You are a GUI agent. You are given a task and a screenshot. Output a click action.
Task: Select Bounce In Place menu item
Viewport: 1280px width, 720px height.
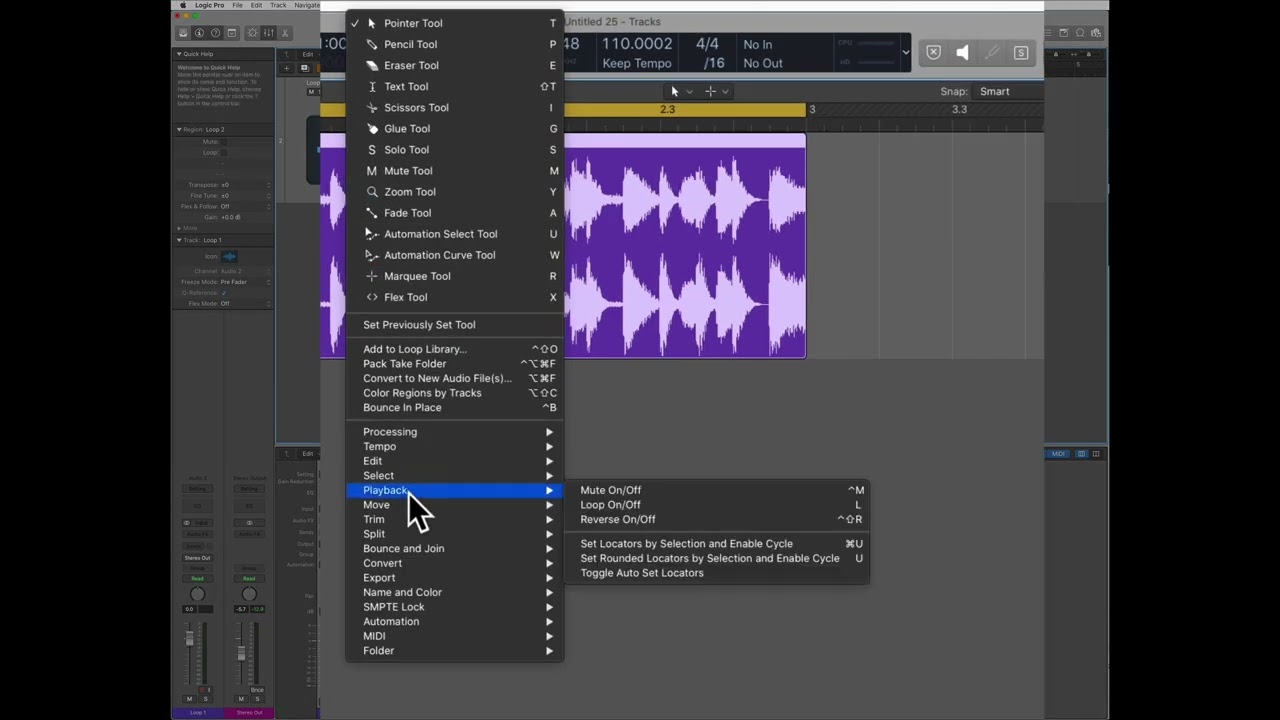(x=454, y=408)
